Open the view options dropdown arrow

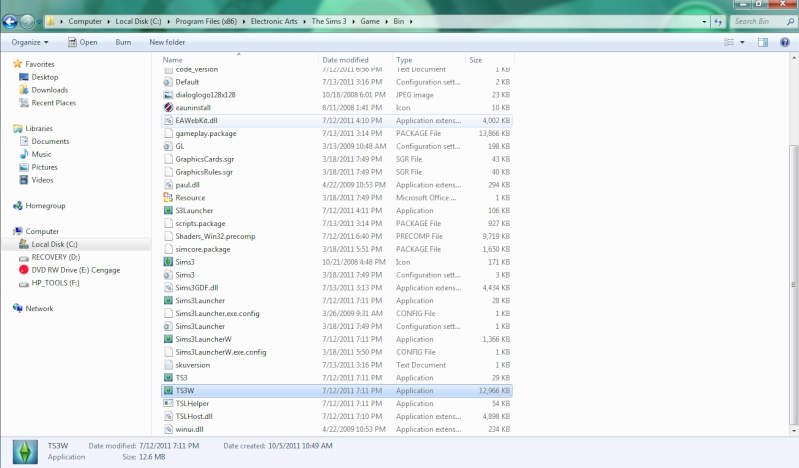tap(742, 42)
